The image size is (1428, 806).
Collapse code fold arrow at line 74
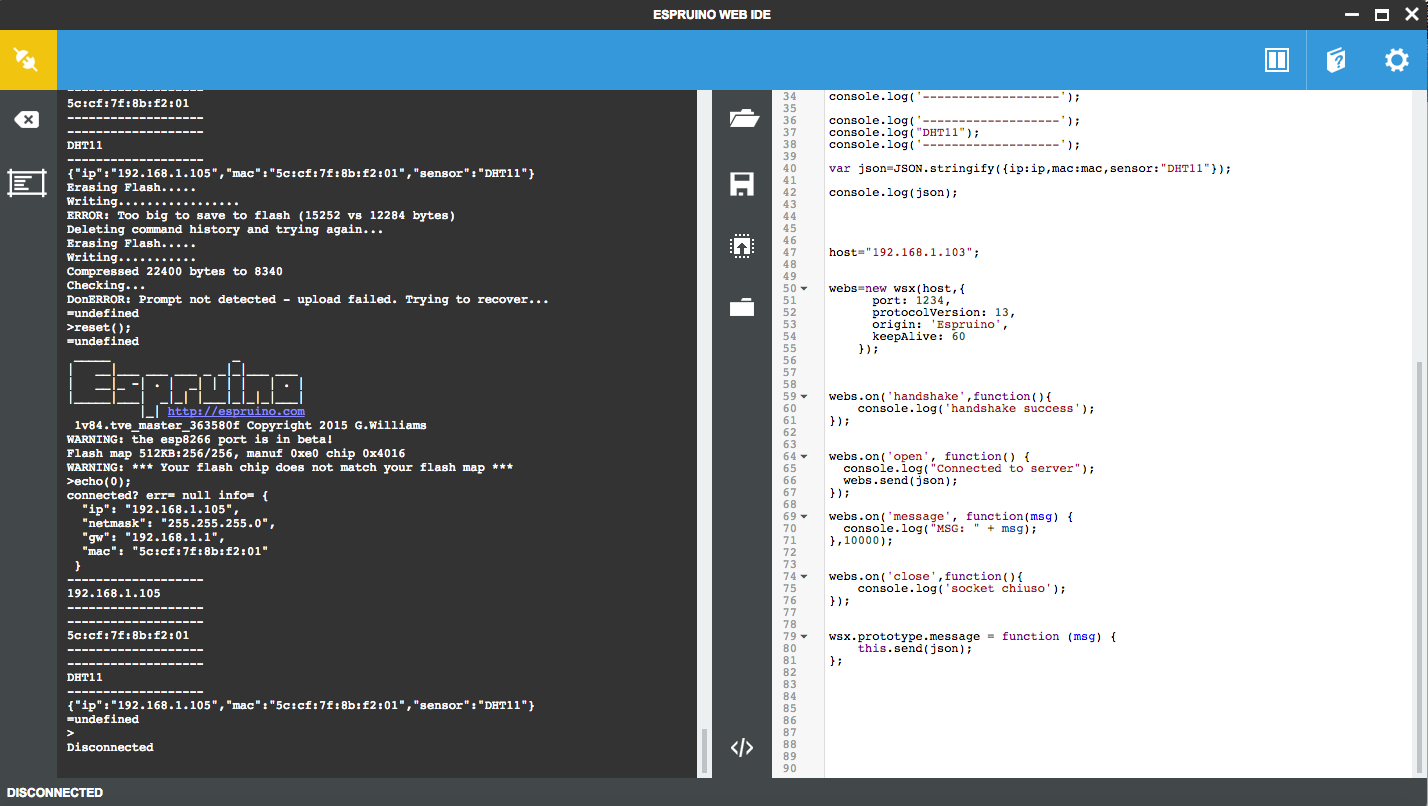(804, 577)
